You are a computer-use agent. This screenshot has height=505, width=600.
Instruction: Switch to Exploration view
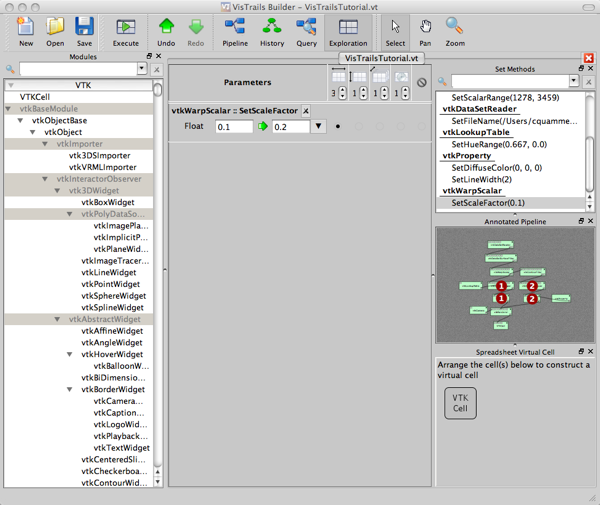[x=348, y=32]
